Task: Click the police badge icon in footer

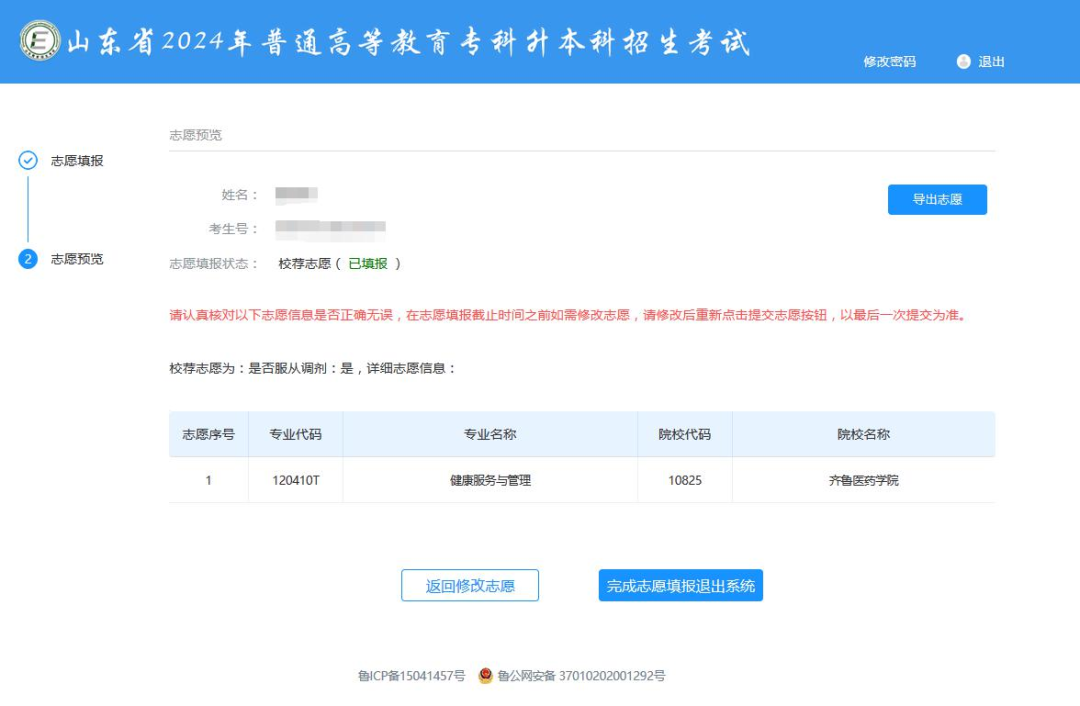Action: pos(486,676)
